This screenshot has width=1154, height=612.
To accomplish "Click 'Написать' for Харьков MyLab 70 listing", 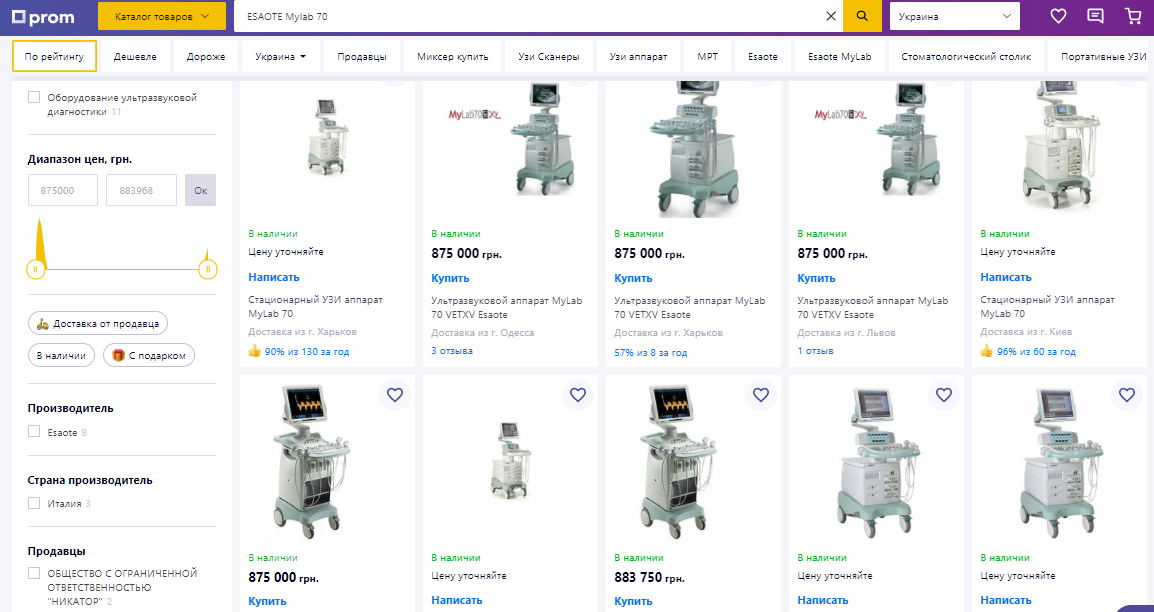I will [x=274, y=277].
